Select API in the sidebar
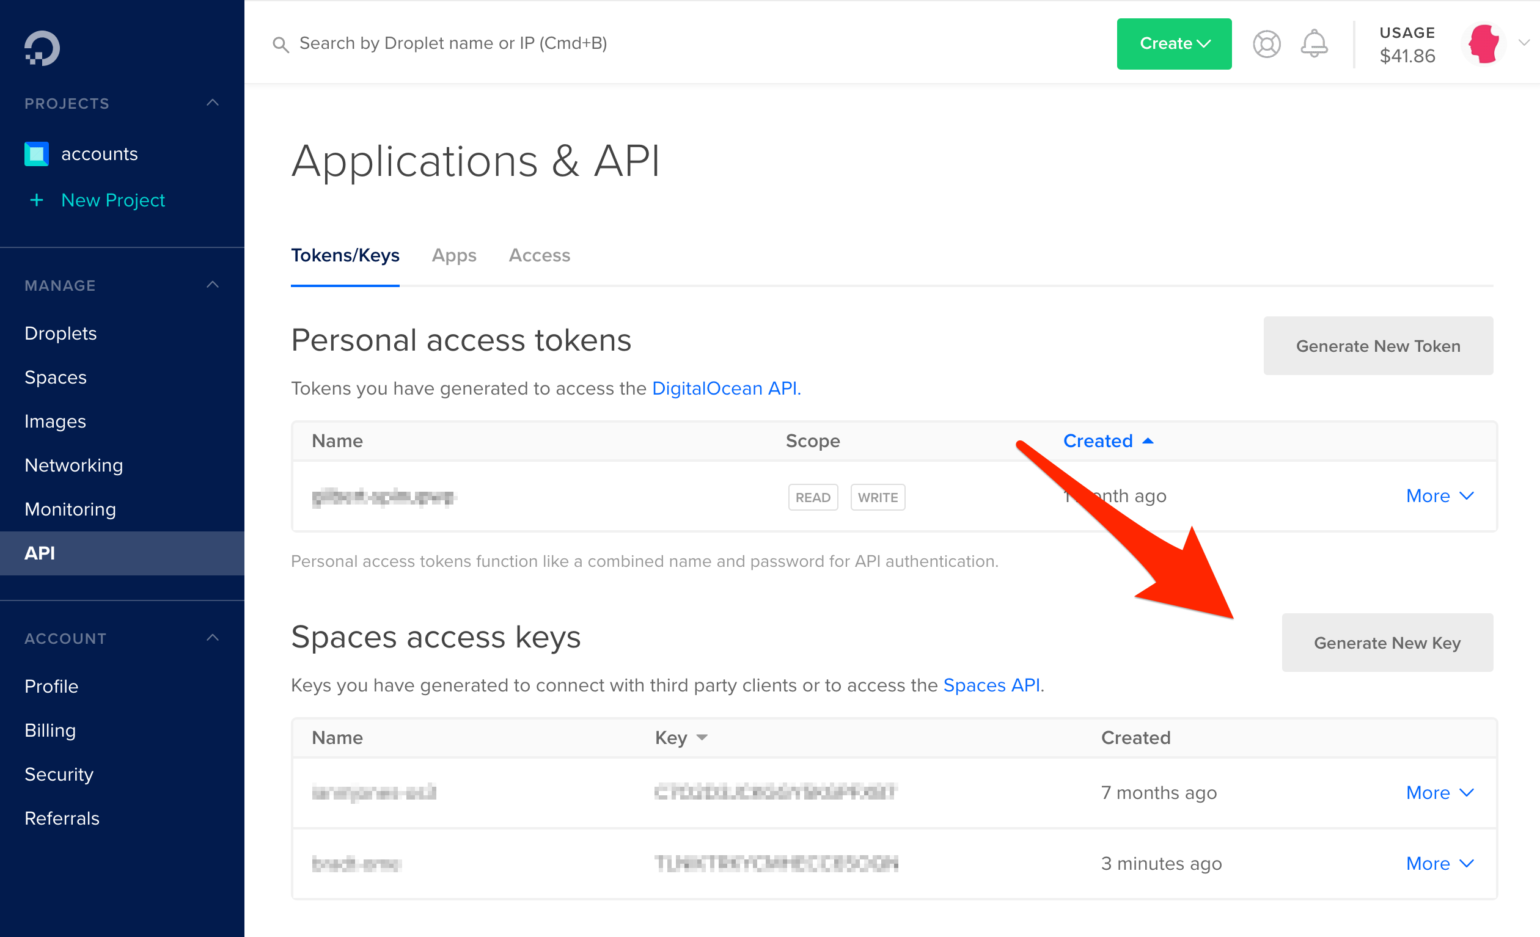Screen dimensions: 1540x937 (x=122, y=553)
